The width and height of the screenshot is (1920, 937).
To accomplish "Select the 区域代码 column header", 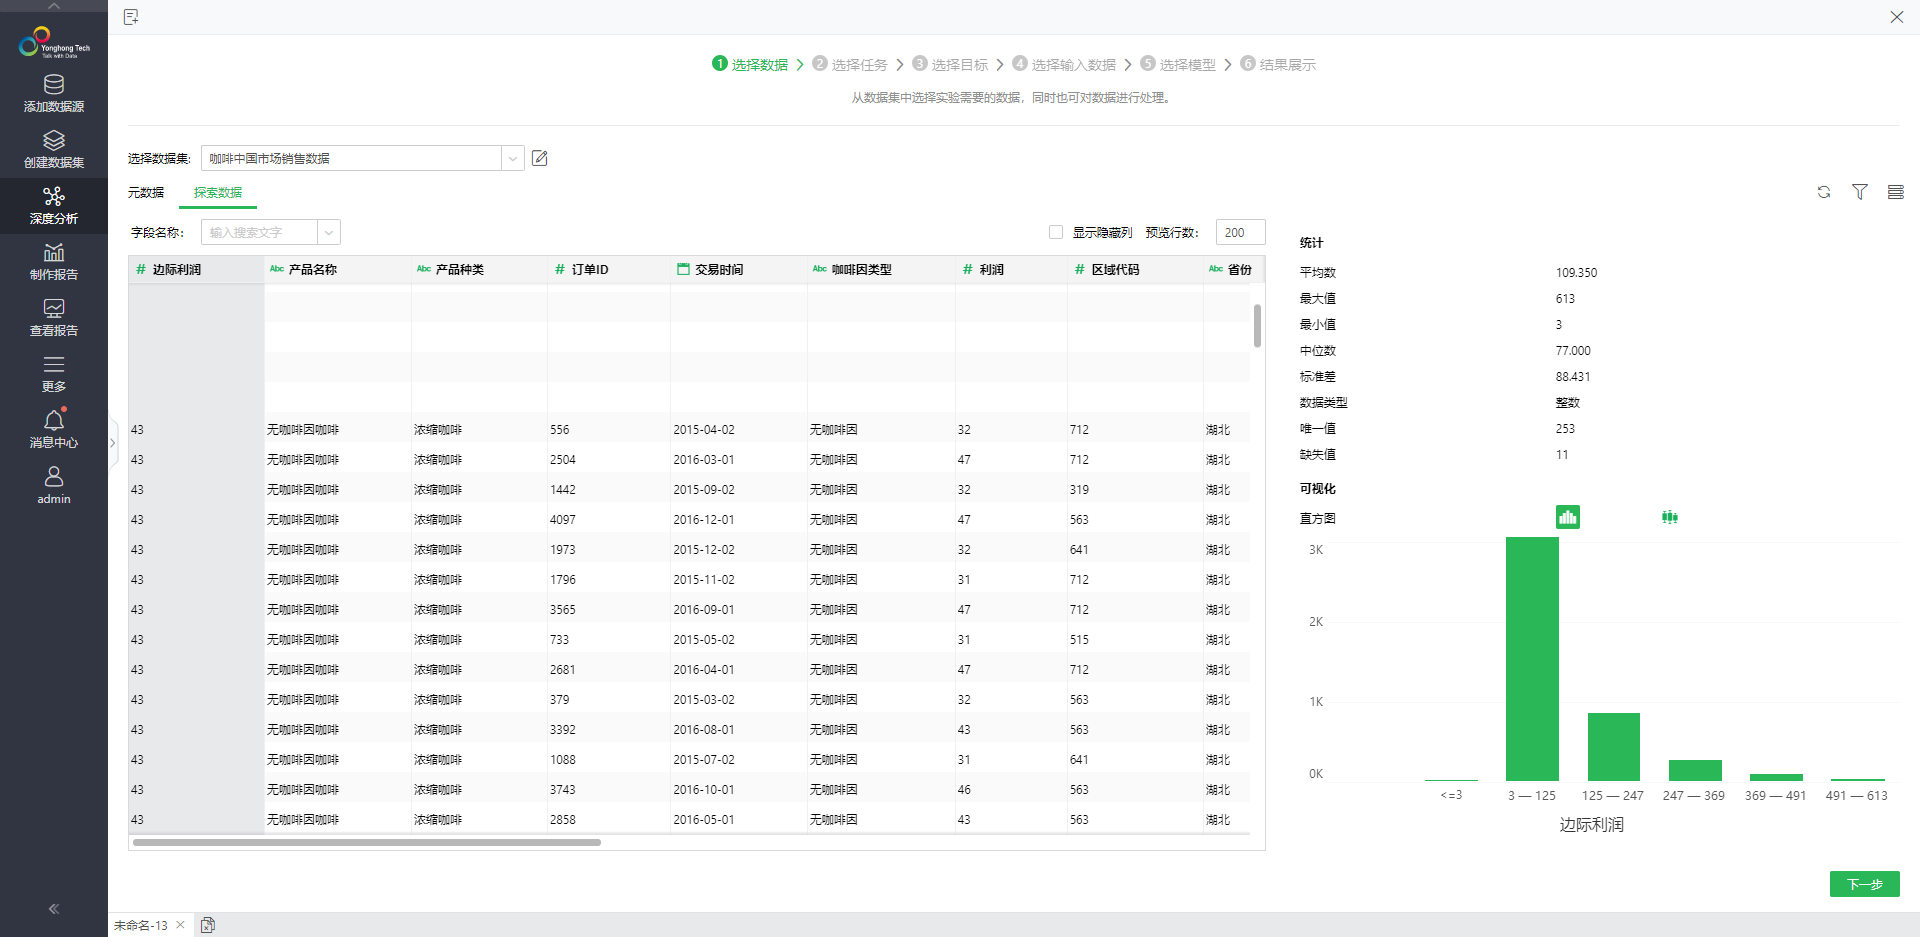I will pyautogui.click(x=1135, y=269).
